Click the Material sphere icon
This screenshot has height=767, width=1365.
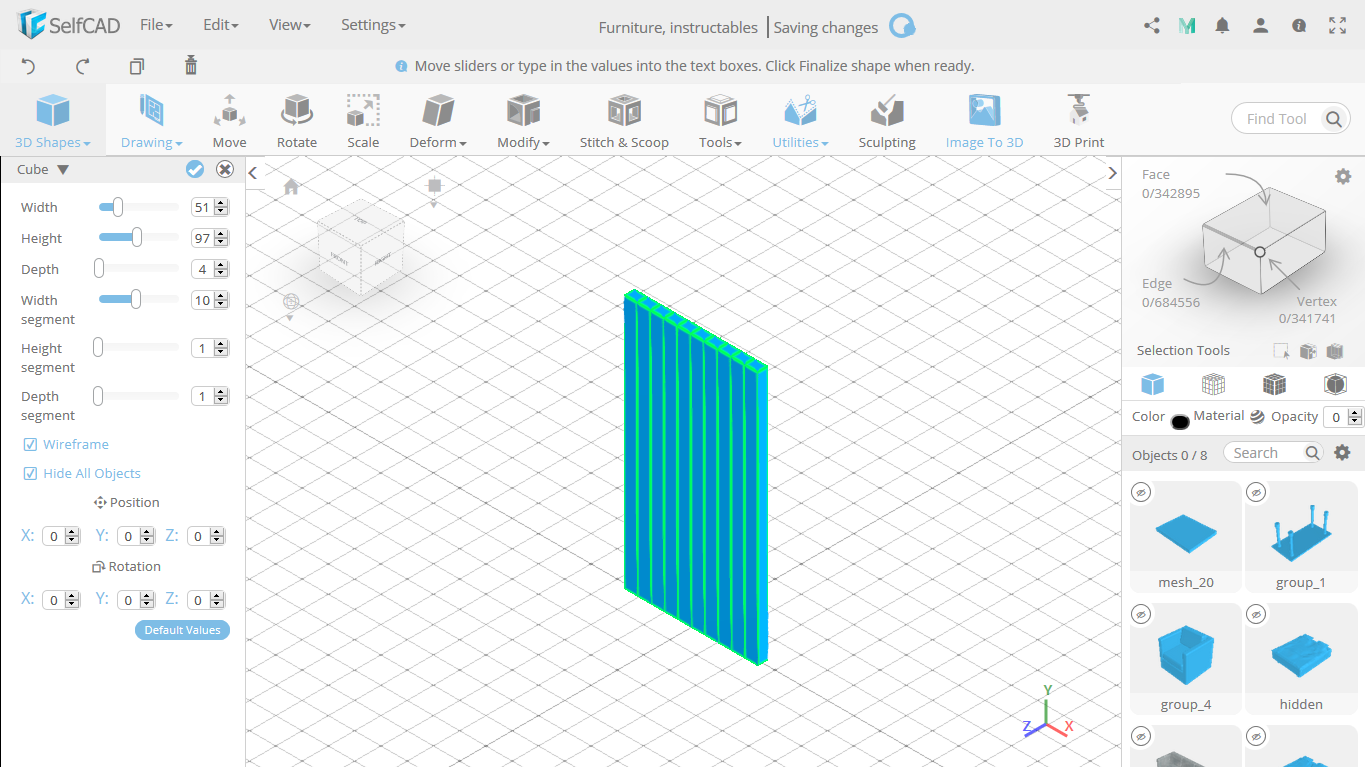click(x=1257, y=417)
